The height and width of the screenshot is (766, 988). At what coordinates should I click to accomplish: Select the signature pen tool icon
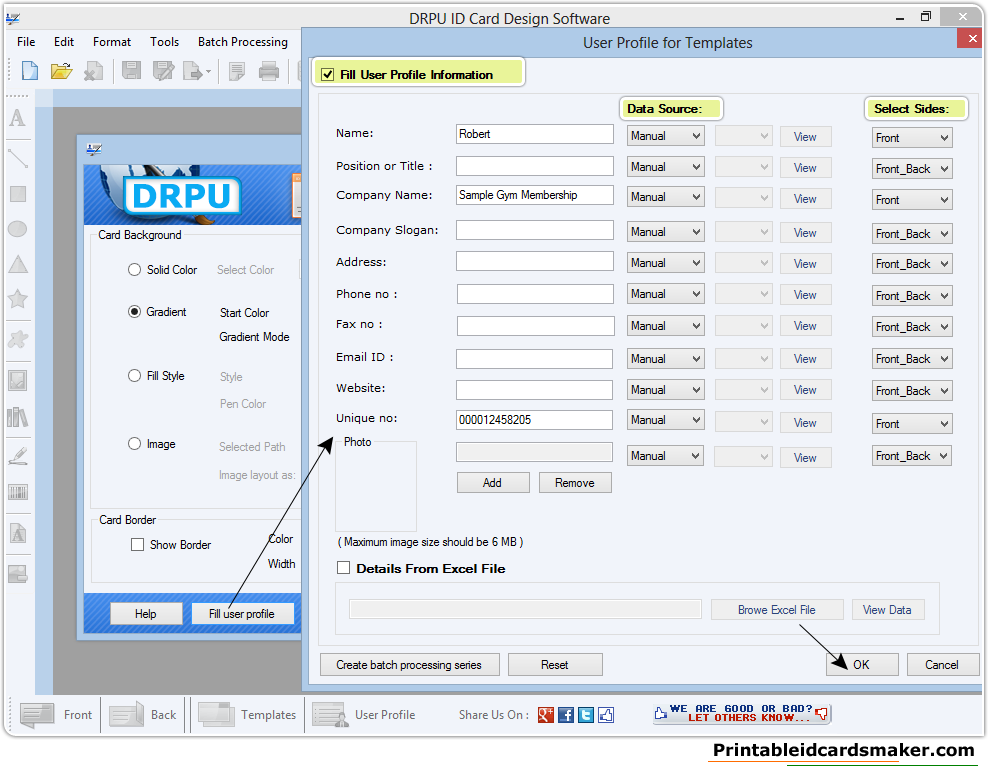click(18, 455)
